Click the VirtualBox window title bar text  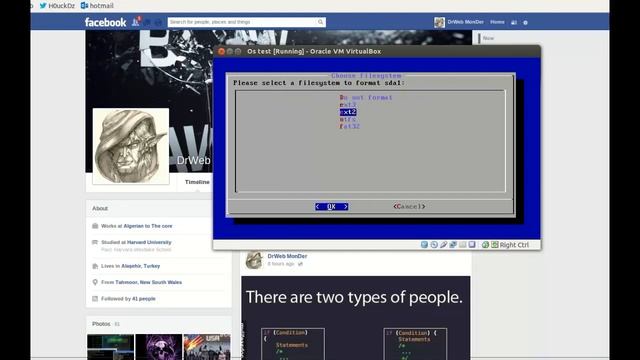coord(314,51)
